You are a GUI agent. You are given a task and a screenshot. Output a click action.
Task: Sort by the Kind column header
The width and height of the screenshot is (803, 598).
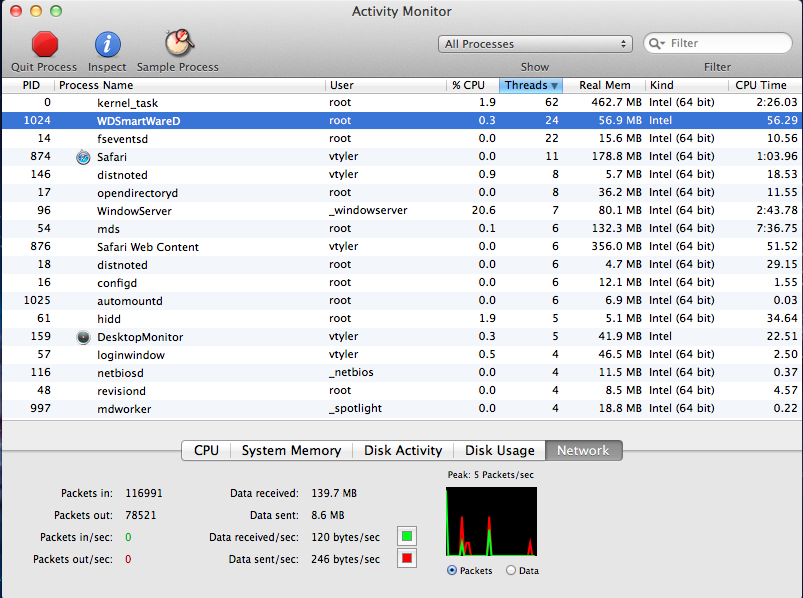click(x=687, y=86)
